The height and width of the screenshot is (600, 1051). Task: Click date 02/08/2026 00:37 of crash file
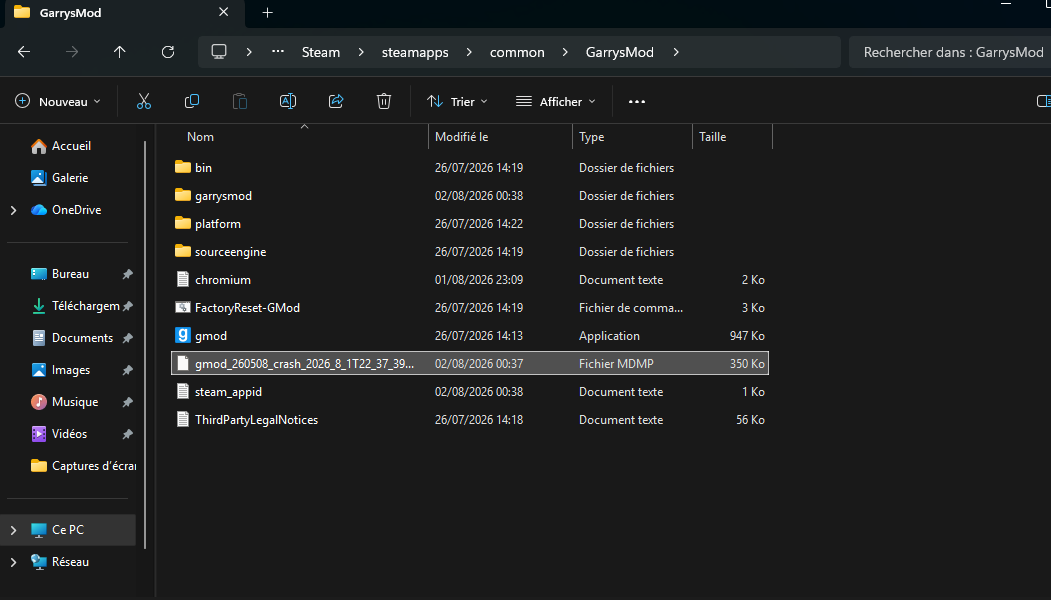pyautogui.click(x=479, y=364)
